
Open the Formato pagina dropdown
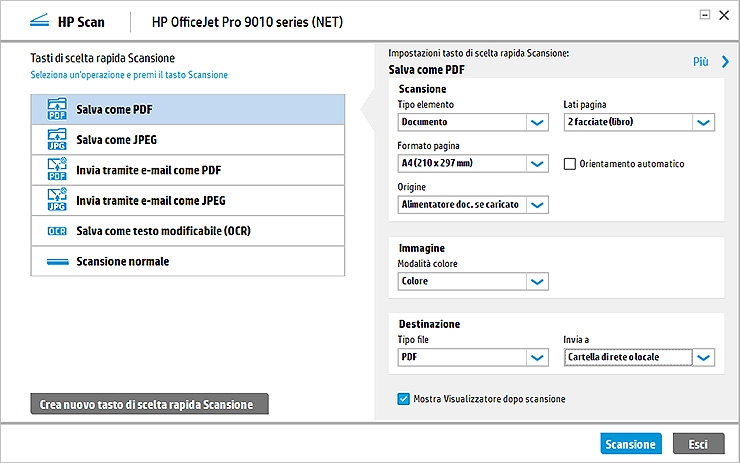click(537, 164)
